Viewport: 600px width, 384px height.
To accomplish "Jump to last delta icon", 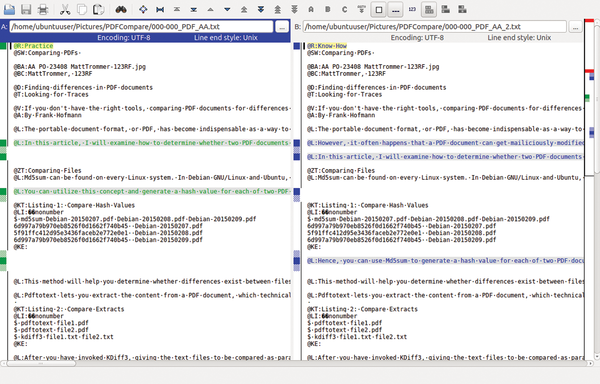I will tap(194, 9).
